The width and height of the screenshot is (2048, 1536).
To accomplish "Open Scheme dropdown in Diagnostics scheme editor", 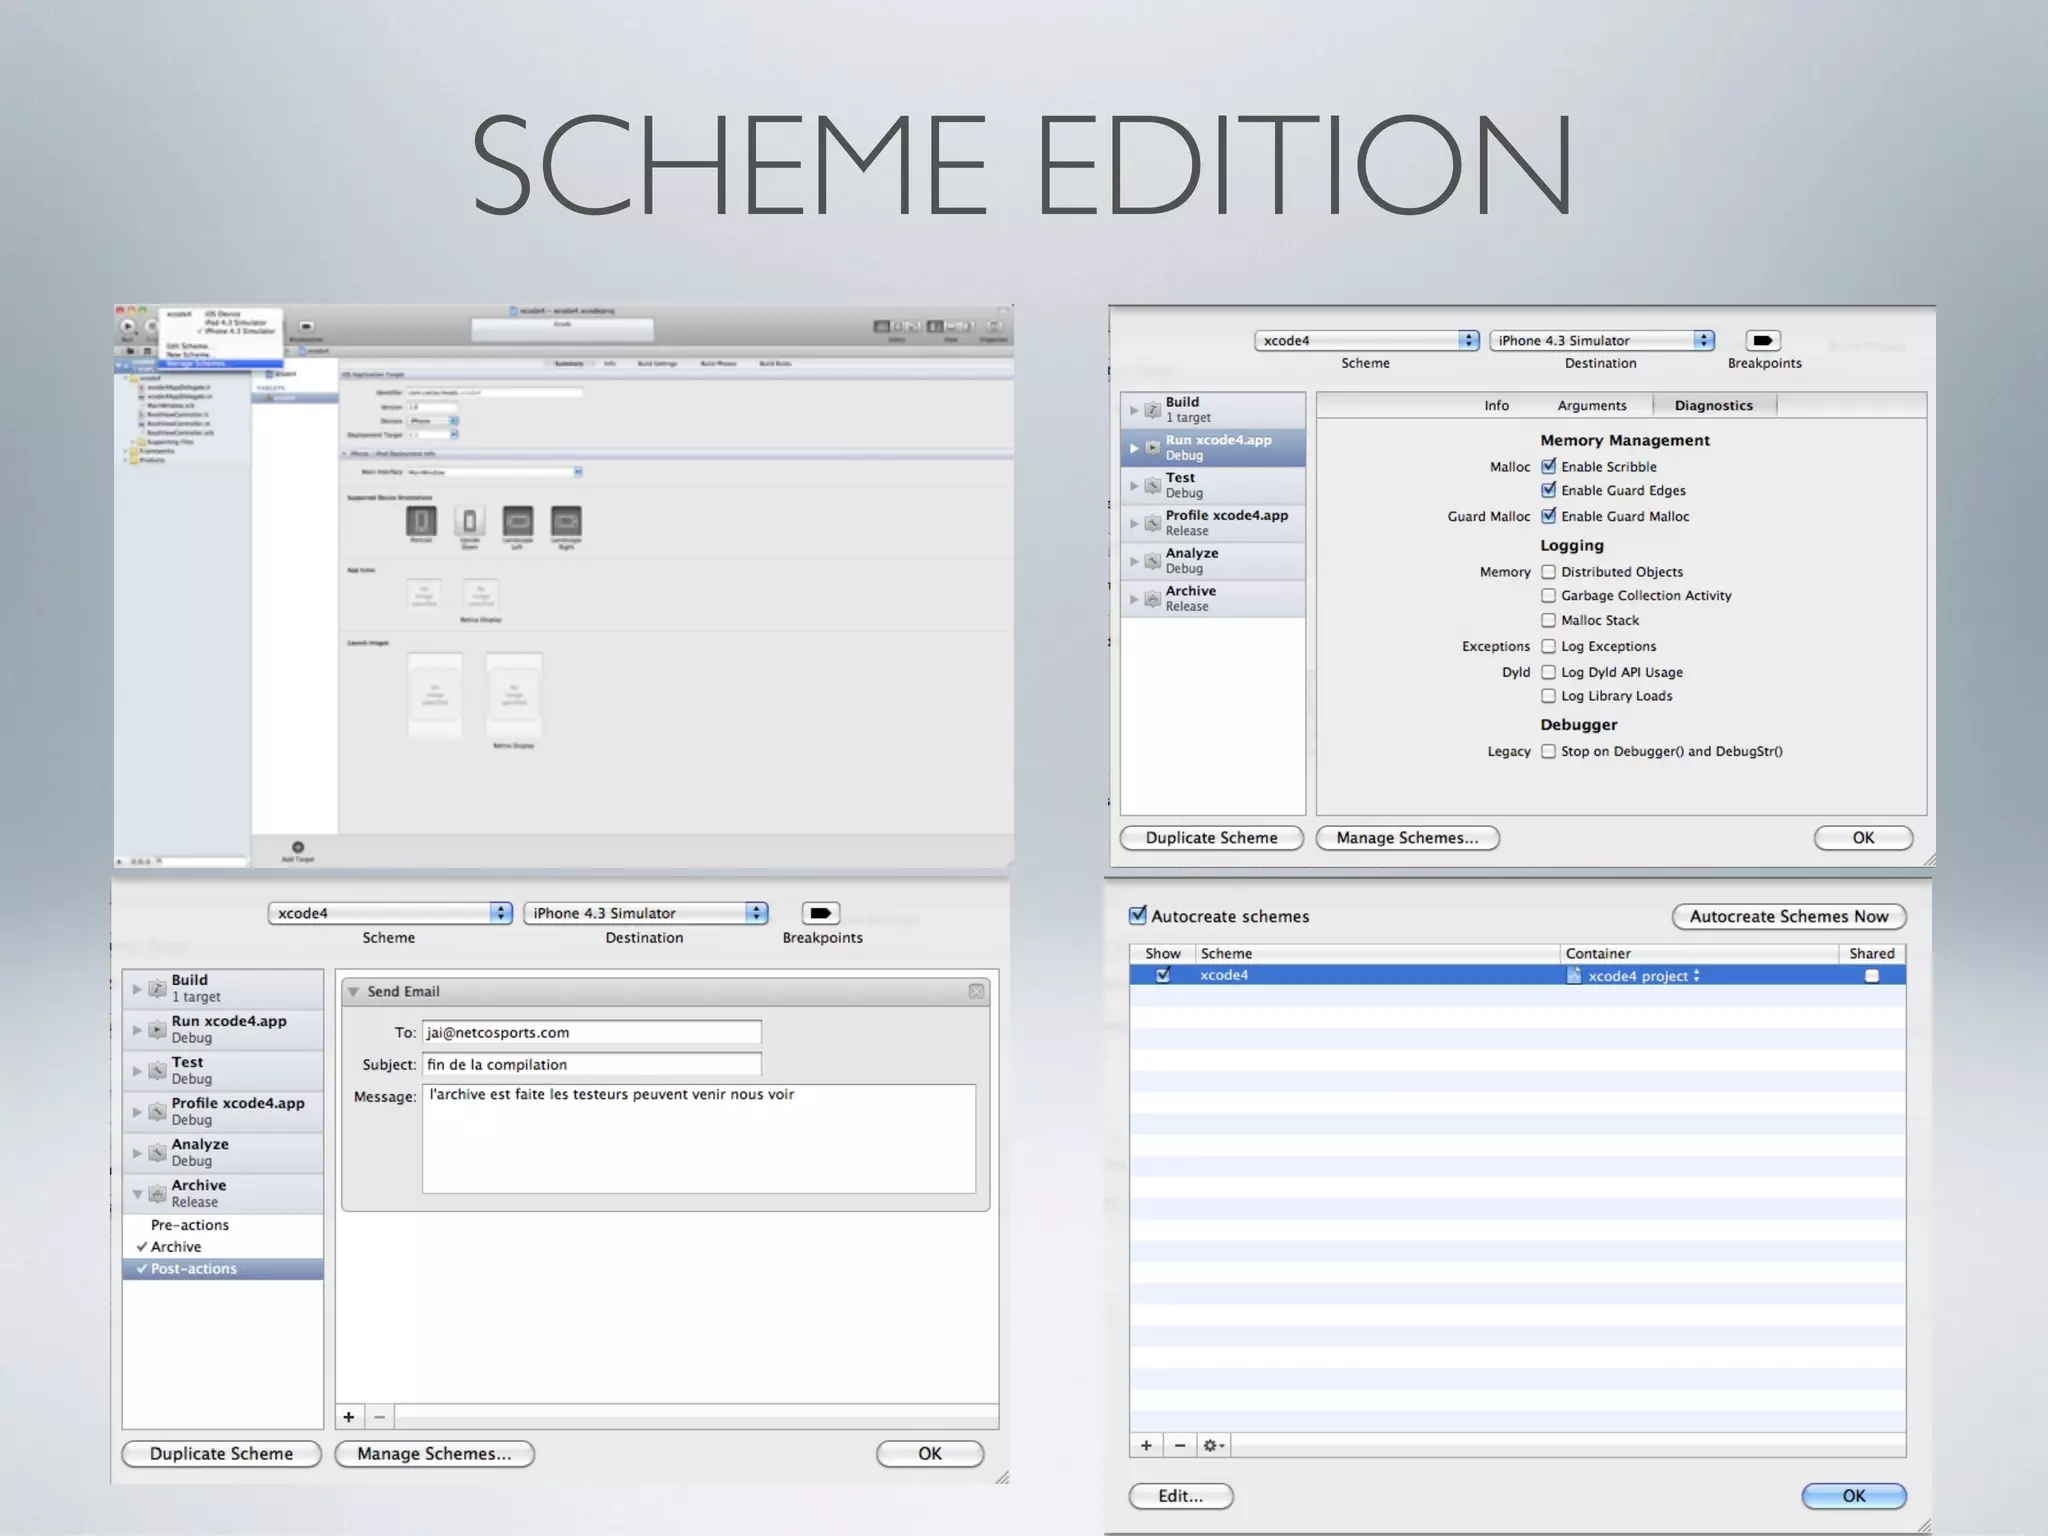I will (x=1367, y=340).
